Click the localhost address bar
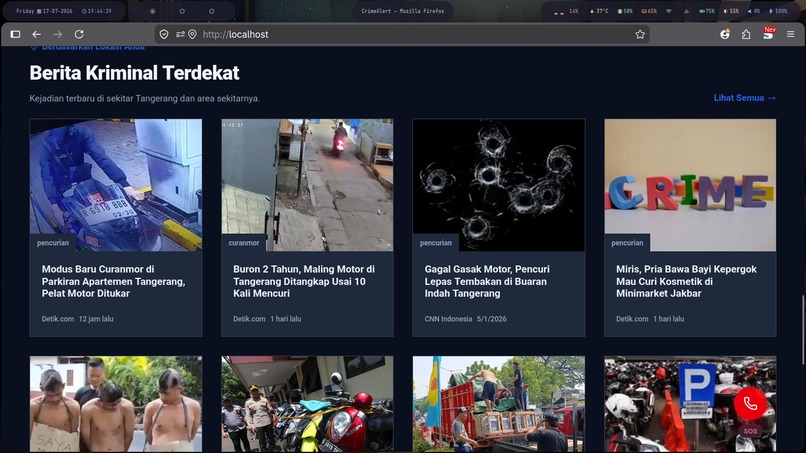 [401, 34]
